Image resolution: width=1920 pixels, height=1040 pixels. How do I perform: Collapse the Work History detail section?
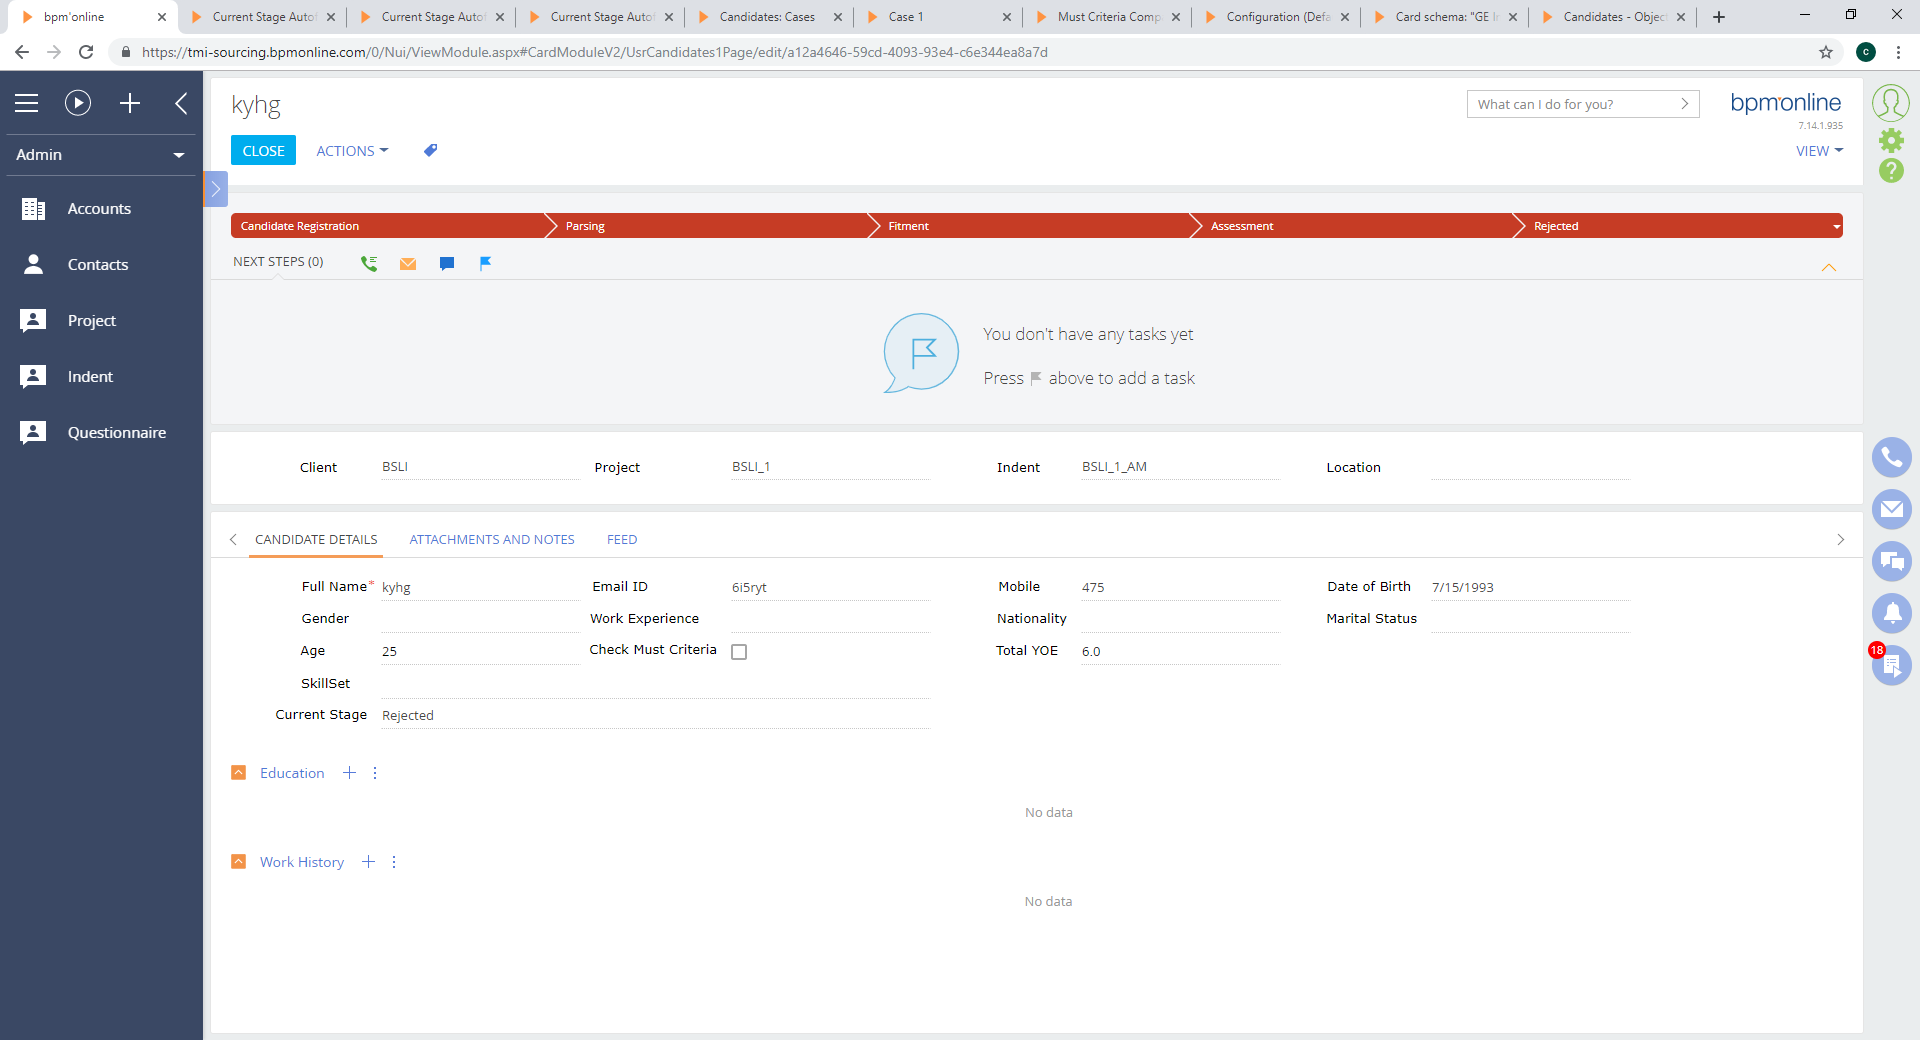239,862
